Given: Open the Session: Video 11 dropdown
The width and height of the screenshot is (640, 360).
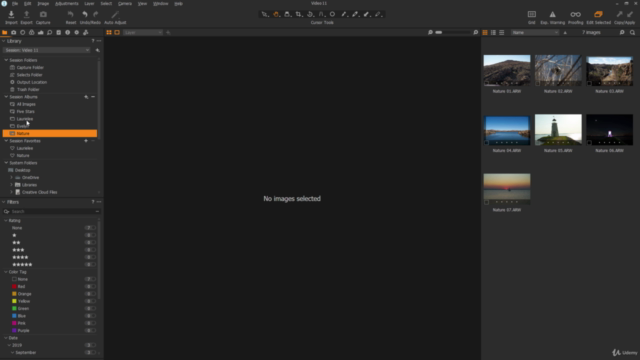Looking at the screenshot, I should click(x=47, y=50).
